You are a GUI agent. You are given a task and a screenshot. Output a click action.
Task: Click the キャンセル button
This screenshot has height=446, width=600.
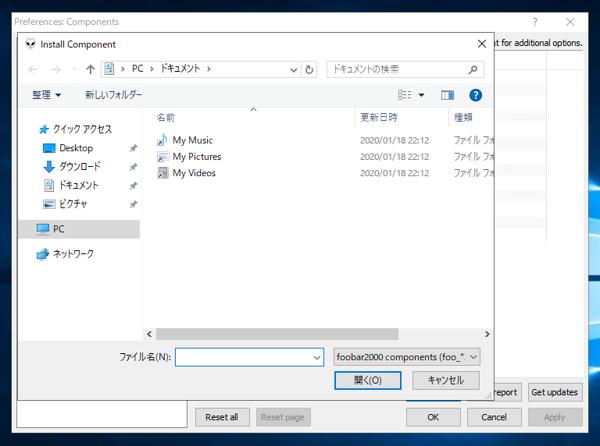446,381
